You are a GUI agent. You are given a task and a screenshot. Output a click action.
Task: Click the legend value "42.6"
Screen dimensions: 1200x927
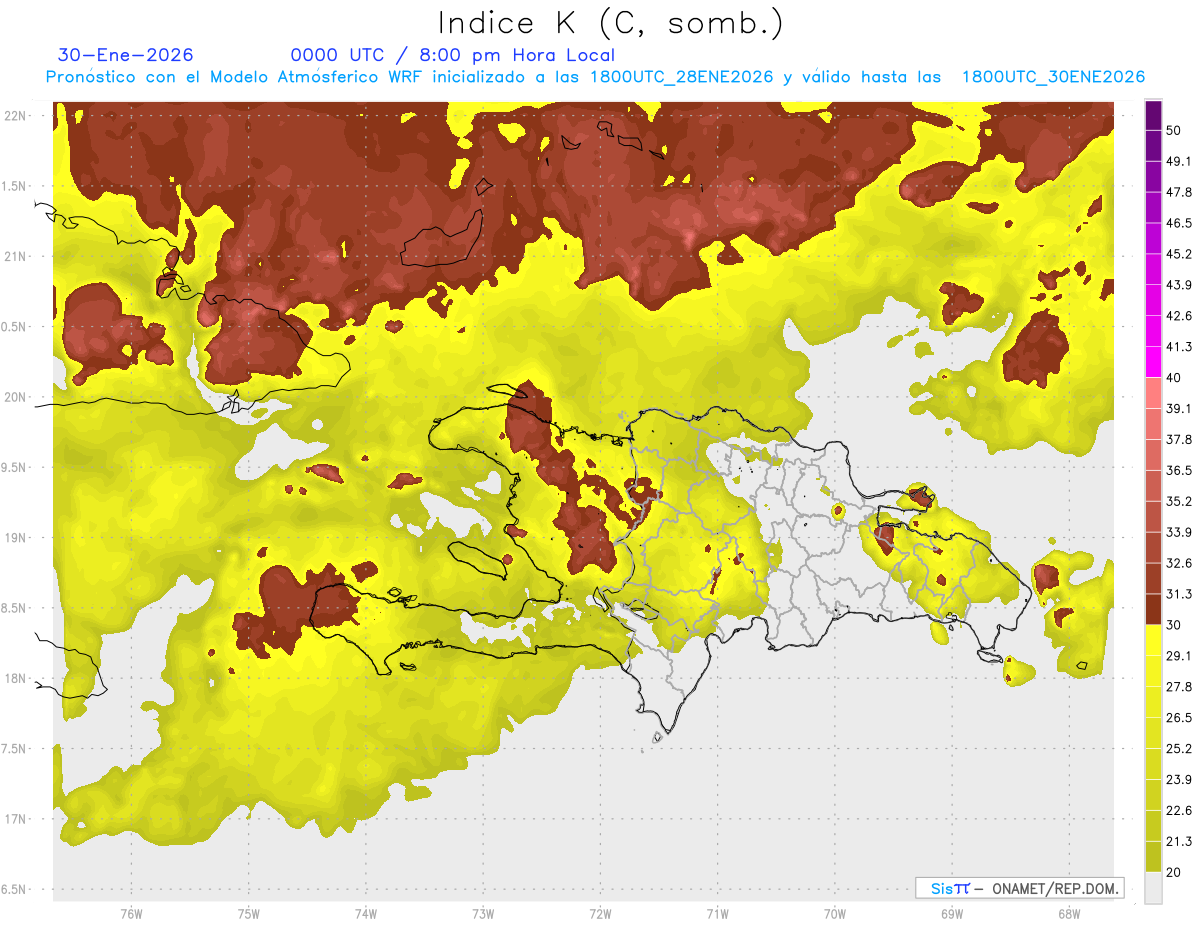point(1180,316)
